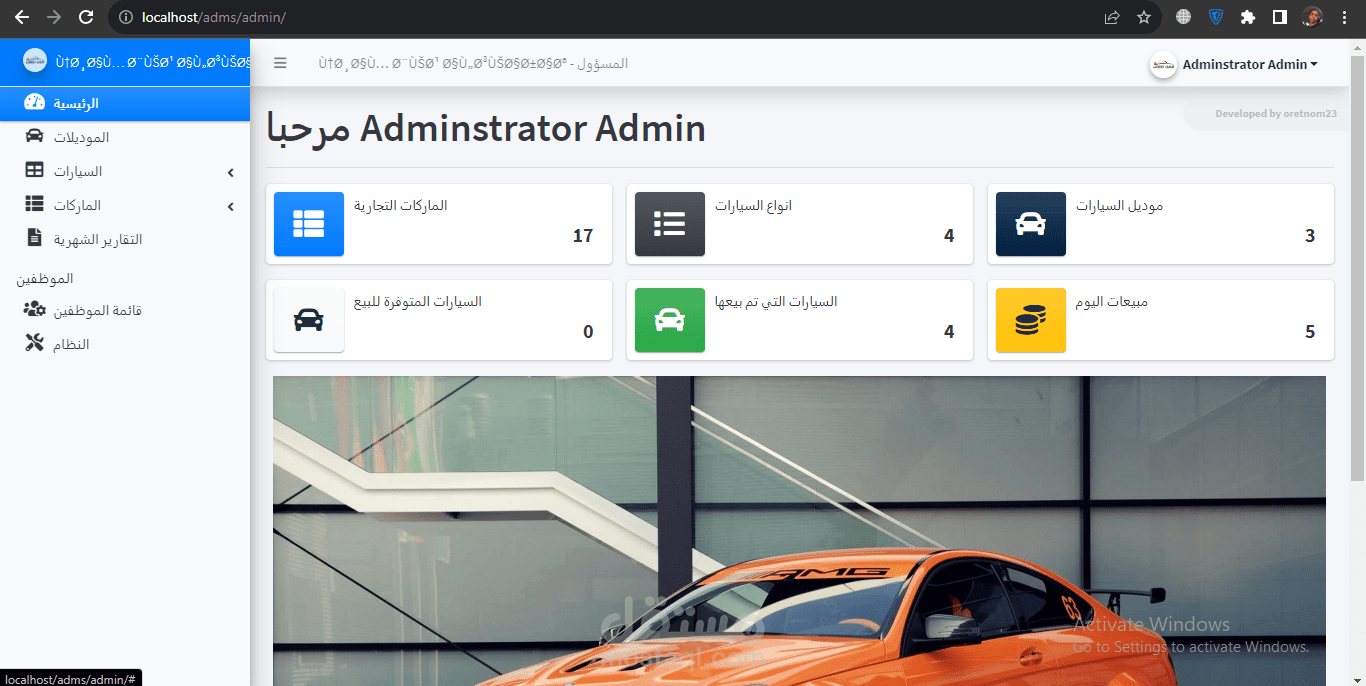This screenshot has width=1366, height=686.
Task: Click the top bar system title text
Action: pyautogui.click(x=473, y=63)
